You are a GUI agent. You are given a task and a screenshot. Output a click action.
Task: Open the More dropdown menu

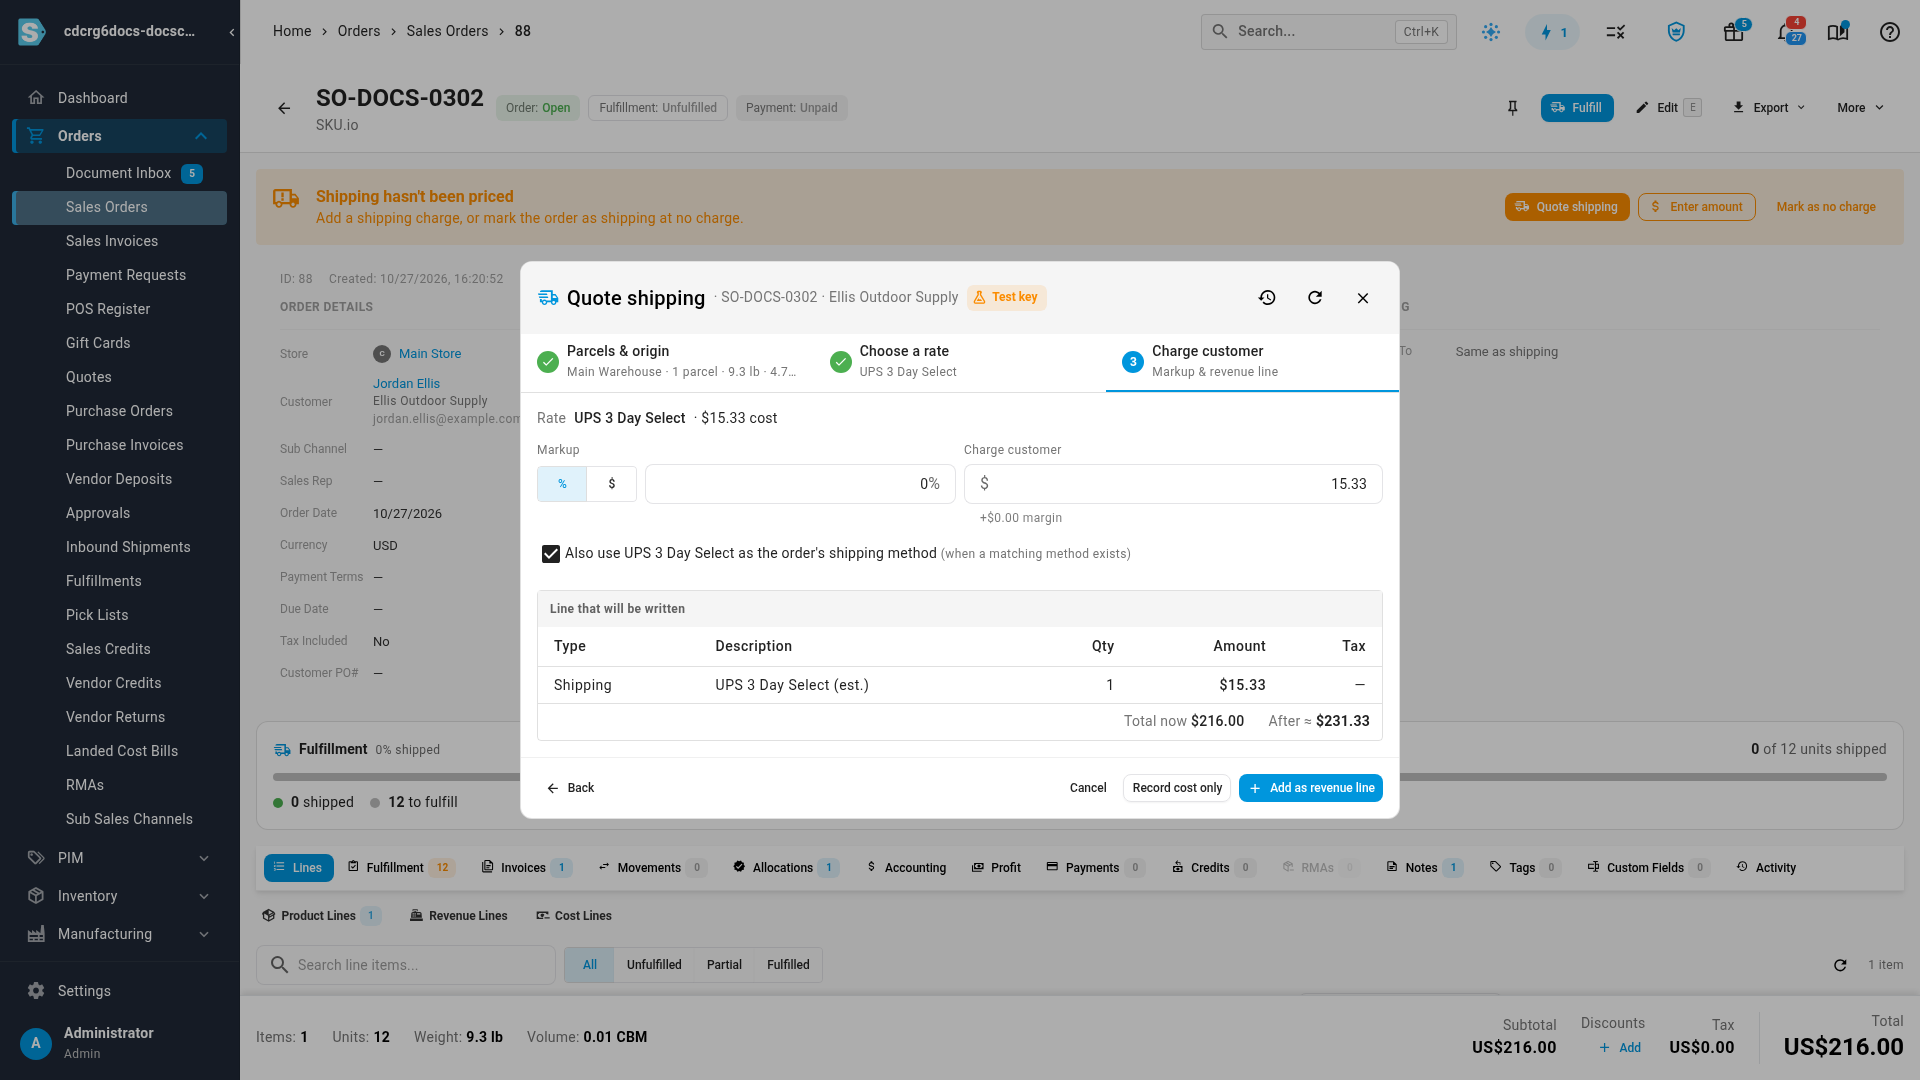click(1860, 108)
